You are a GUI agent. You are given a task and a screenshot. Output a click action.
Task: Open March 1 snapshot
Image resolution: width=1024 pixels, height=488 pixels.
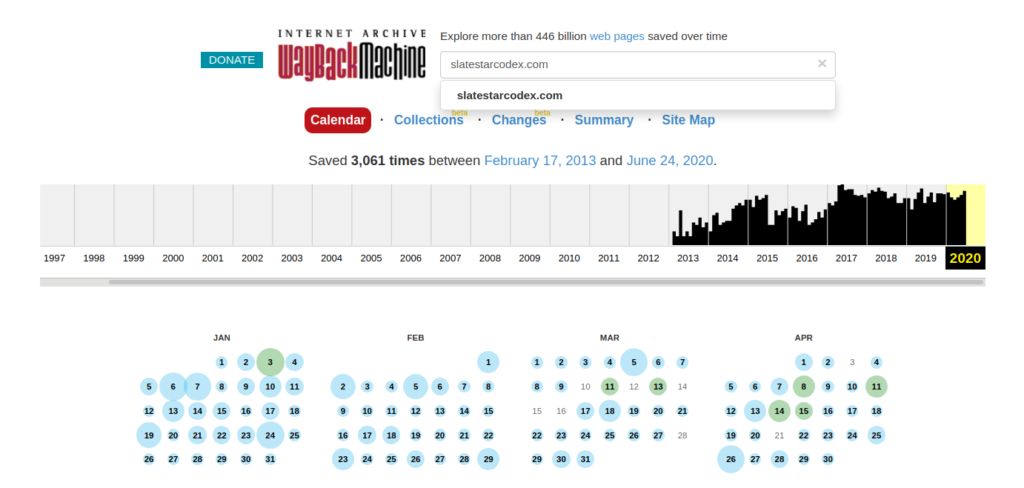[537, 362]
